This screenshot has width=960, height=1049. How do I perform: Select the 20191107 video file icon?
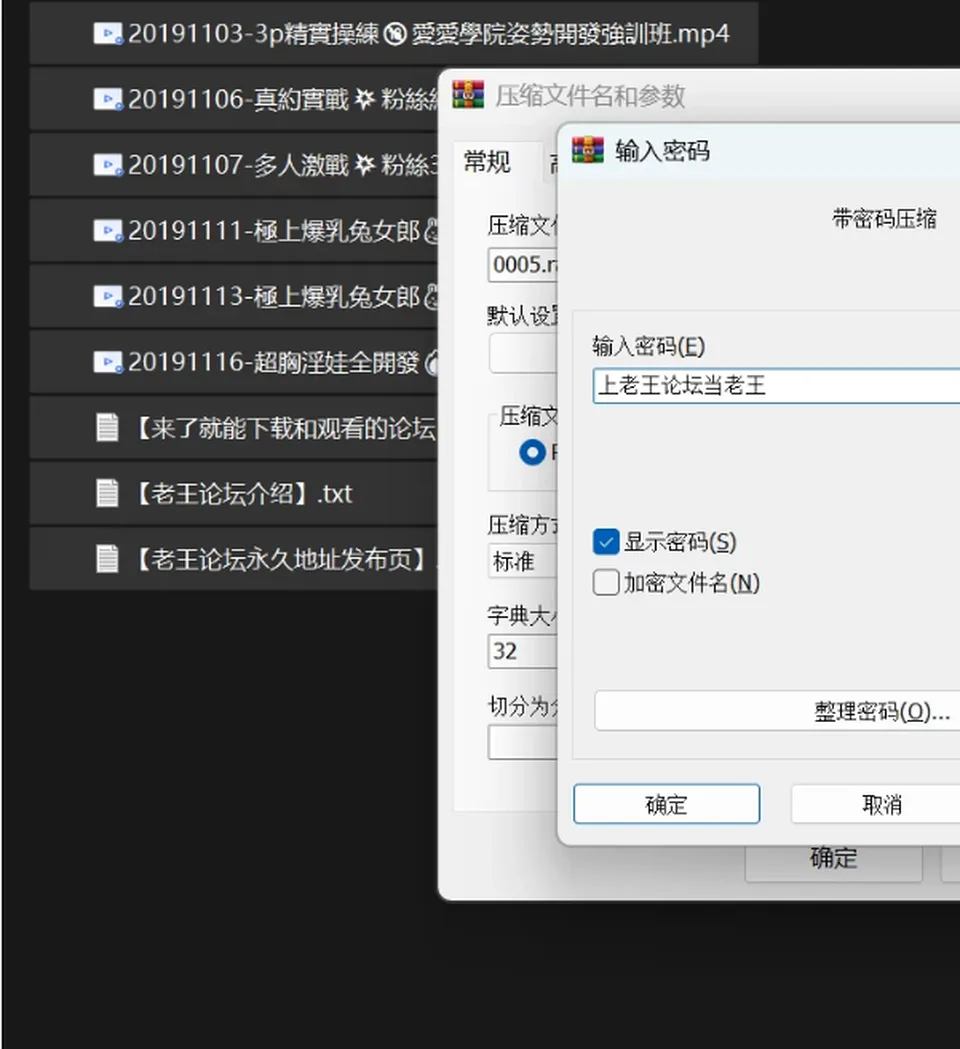(x=108, y=165)
